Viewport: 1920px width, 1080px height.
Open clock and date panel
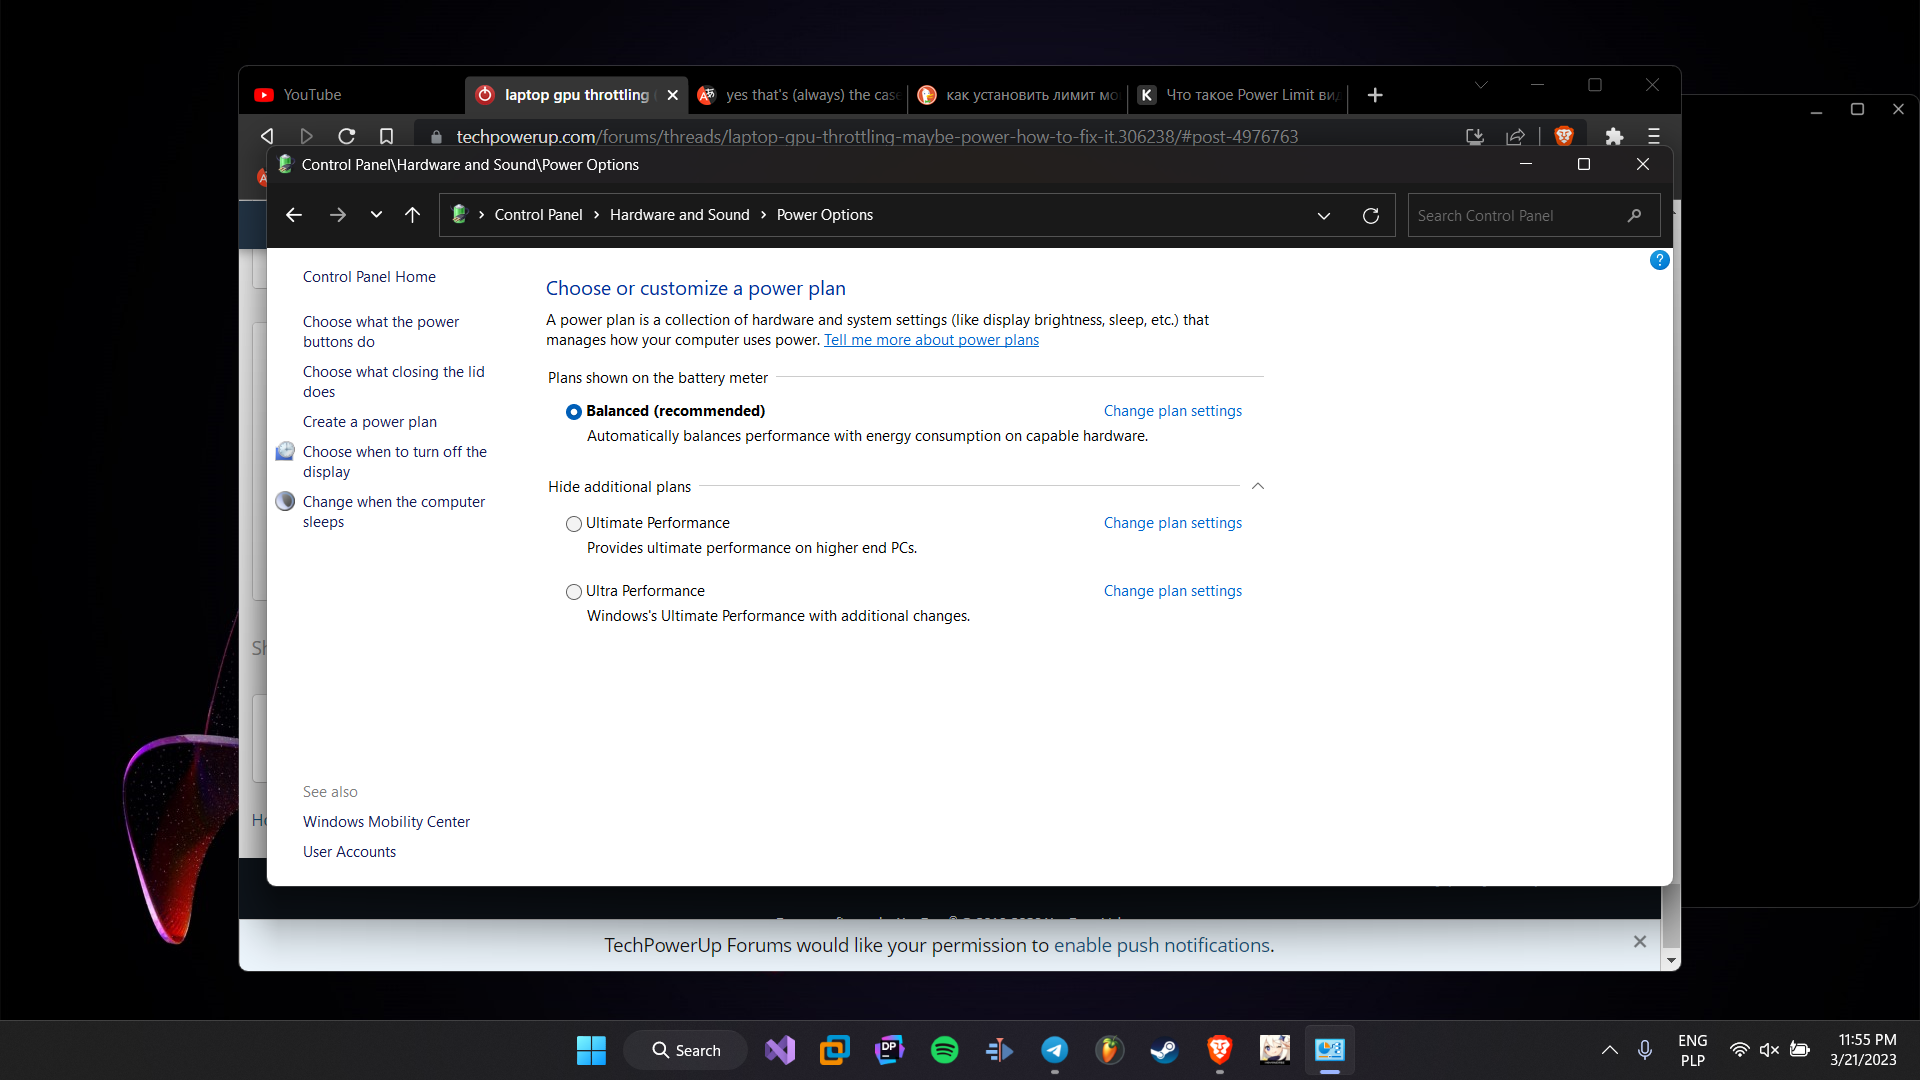1863,1050
